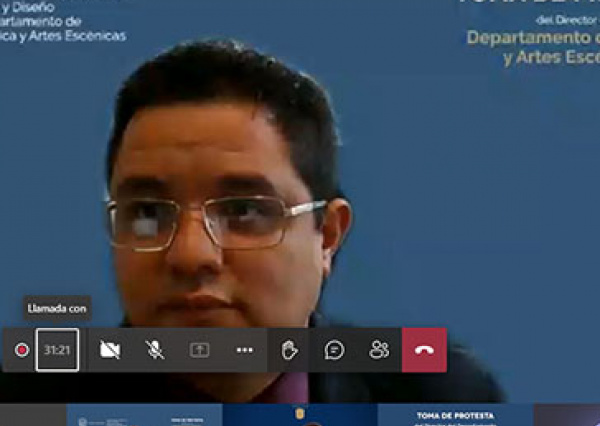Hang up with the red phone button
Viewport: 600px width, 426px height.
(x=424, y=350)
